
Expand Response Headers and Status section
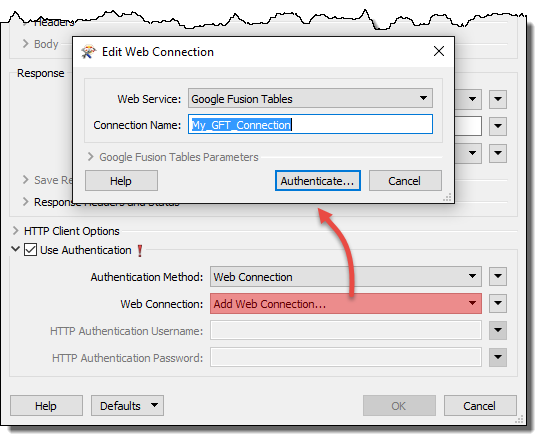pos(25,202)
